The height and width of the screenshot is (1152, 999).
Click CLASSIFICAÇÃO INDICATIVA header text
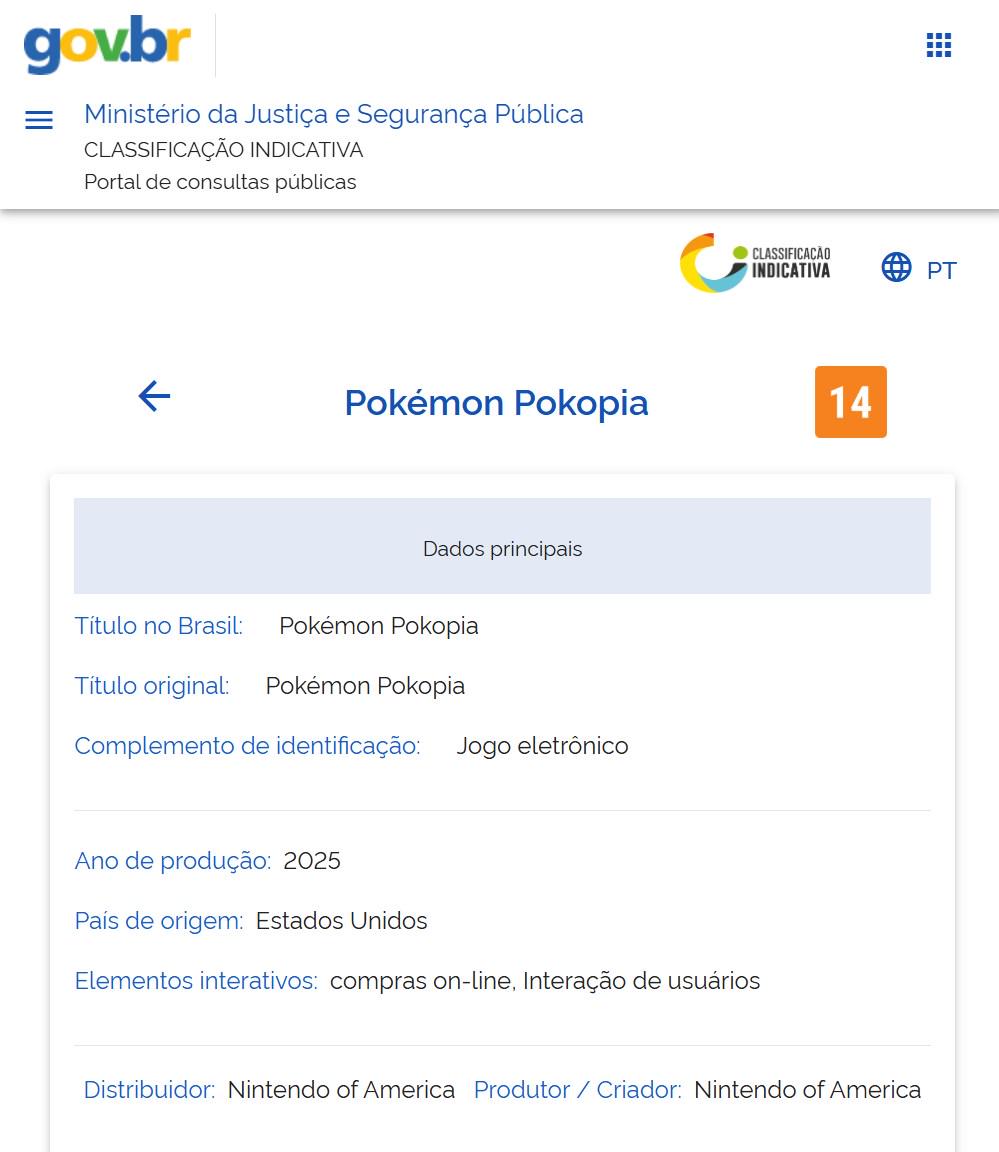click(223, 150)
